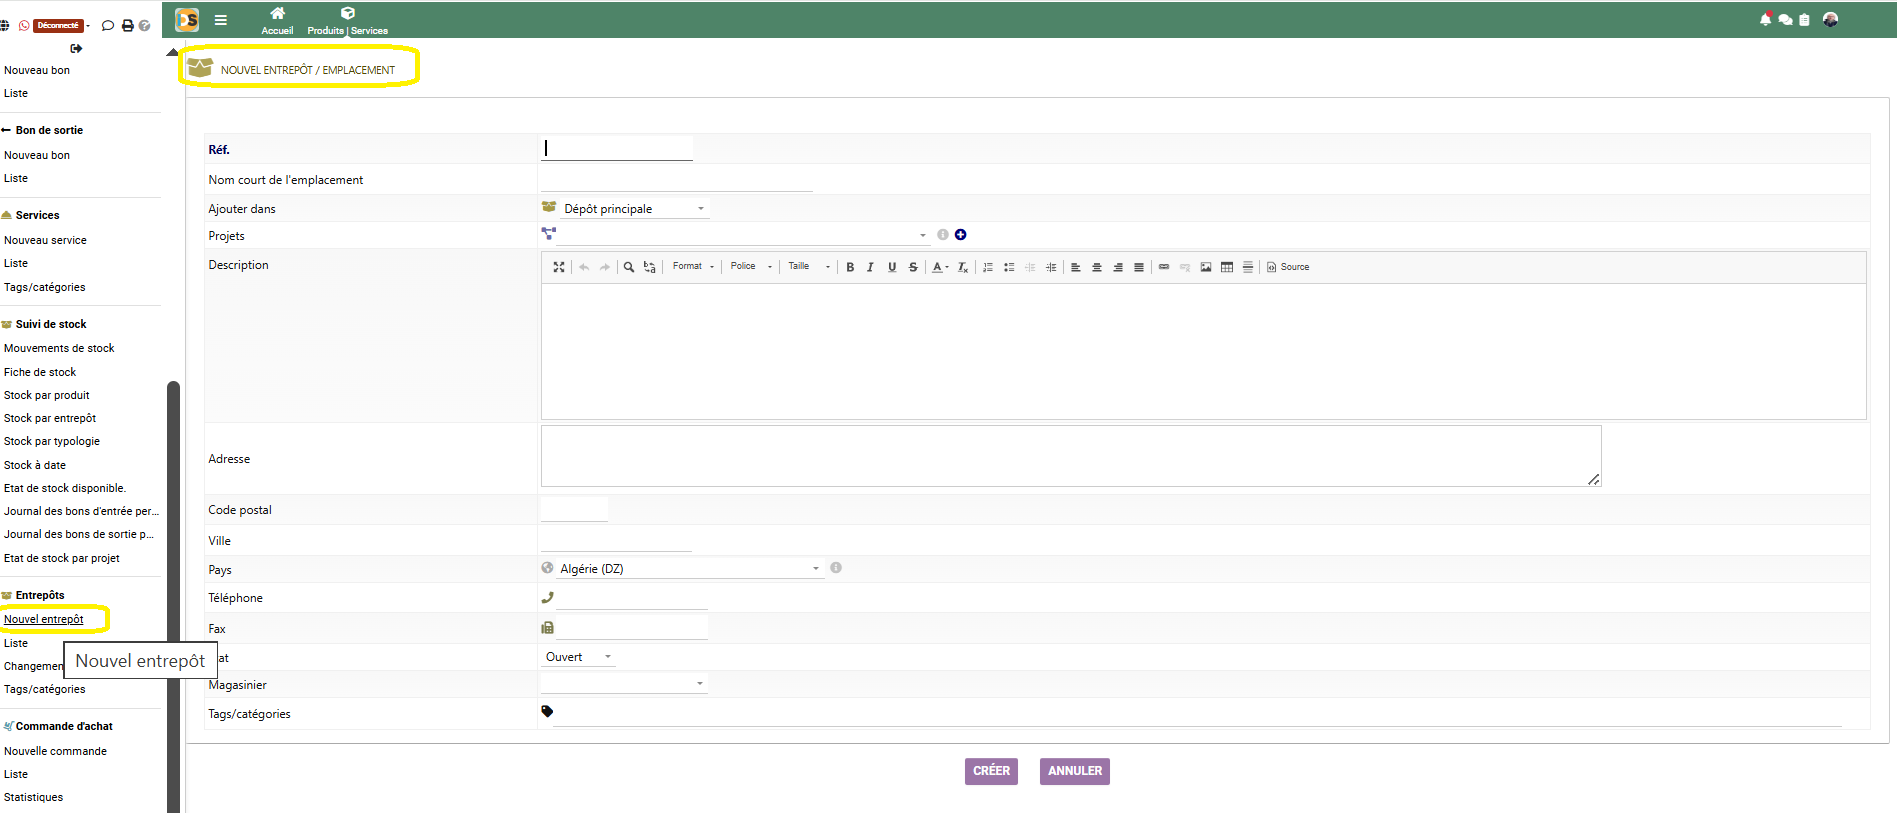This screenshot has width=1897, height=813.
Task: Insert image using editor toolbar icon
Action: (x=1206, y=267)
